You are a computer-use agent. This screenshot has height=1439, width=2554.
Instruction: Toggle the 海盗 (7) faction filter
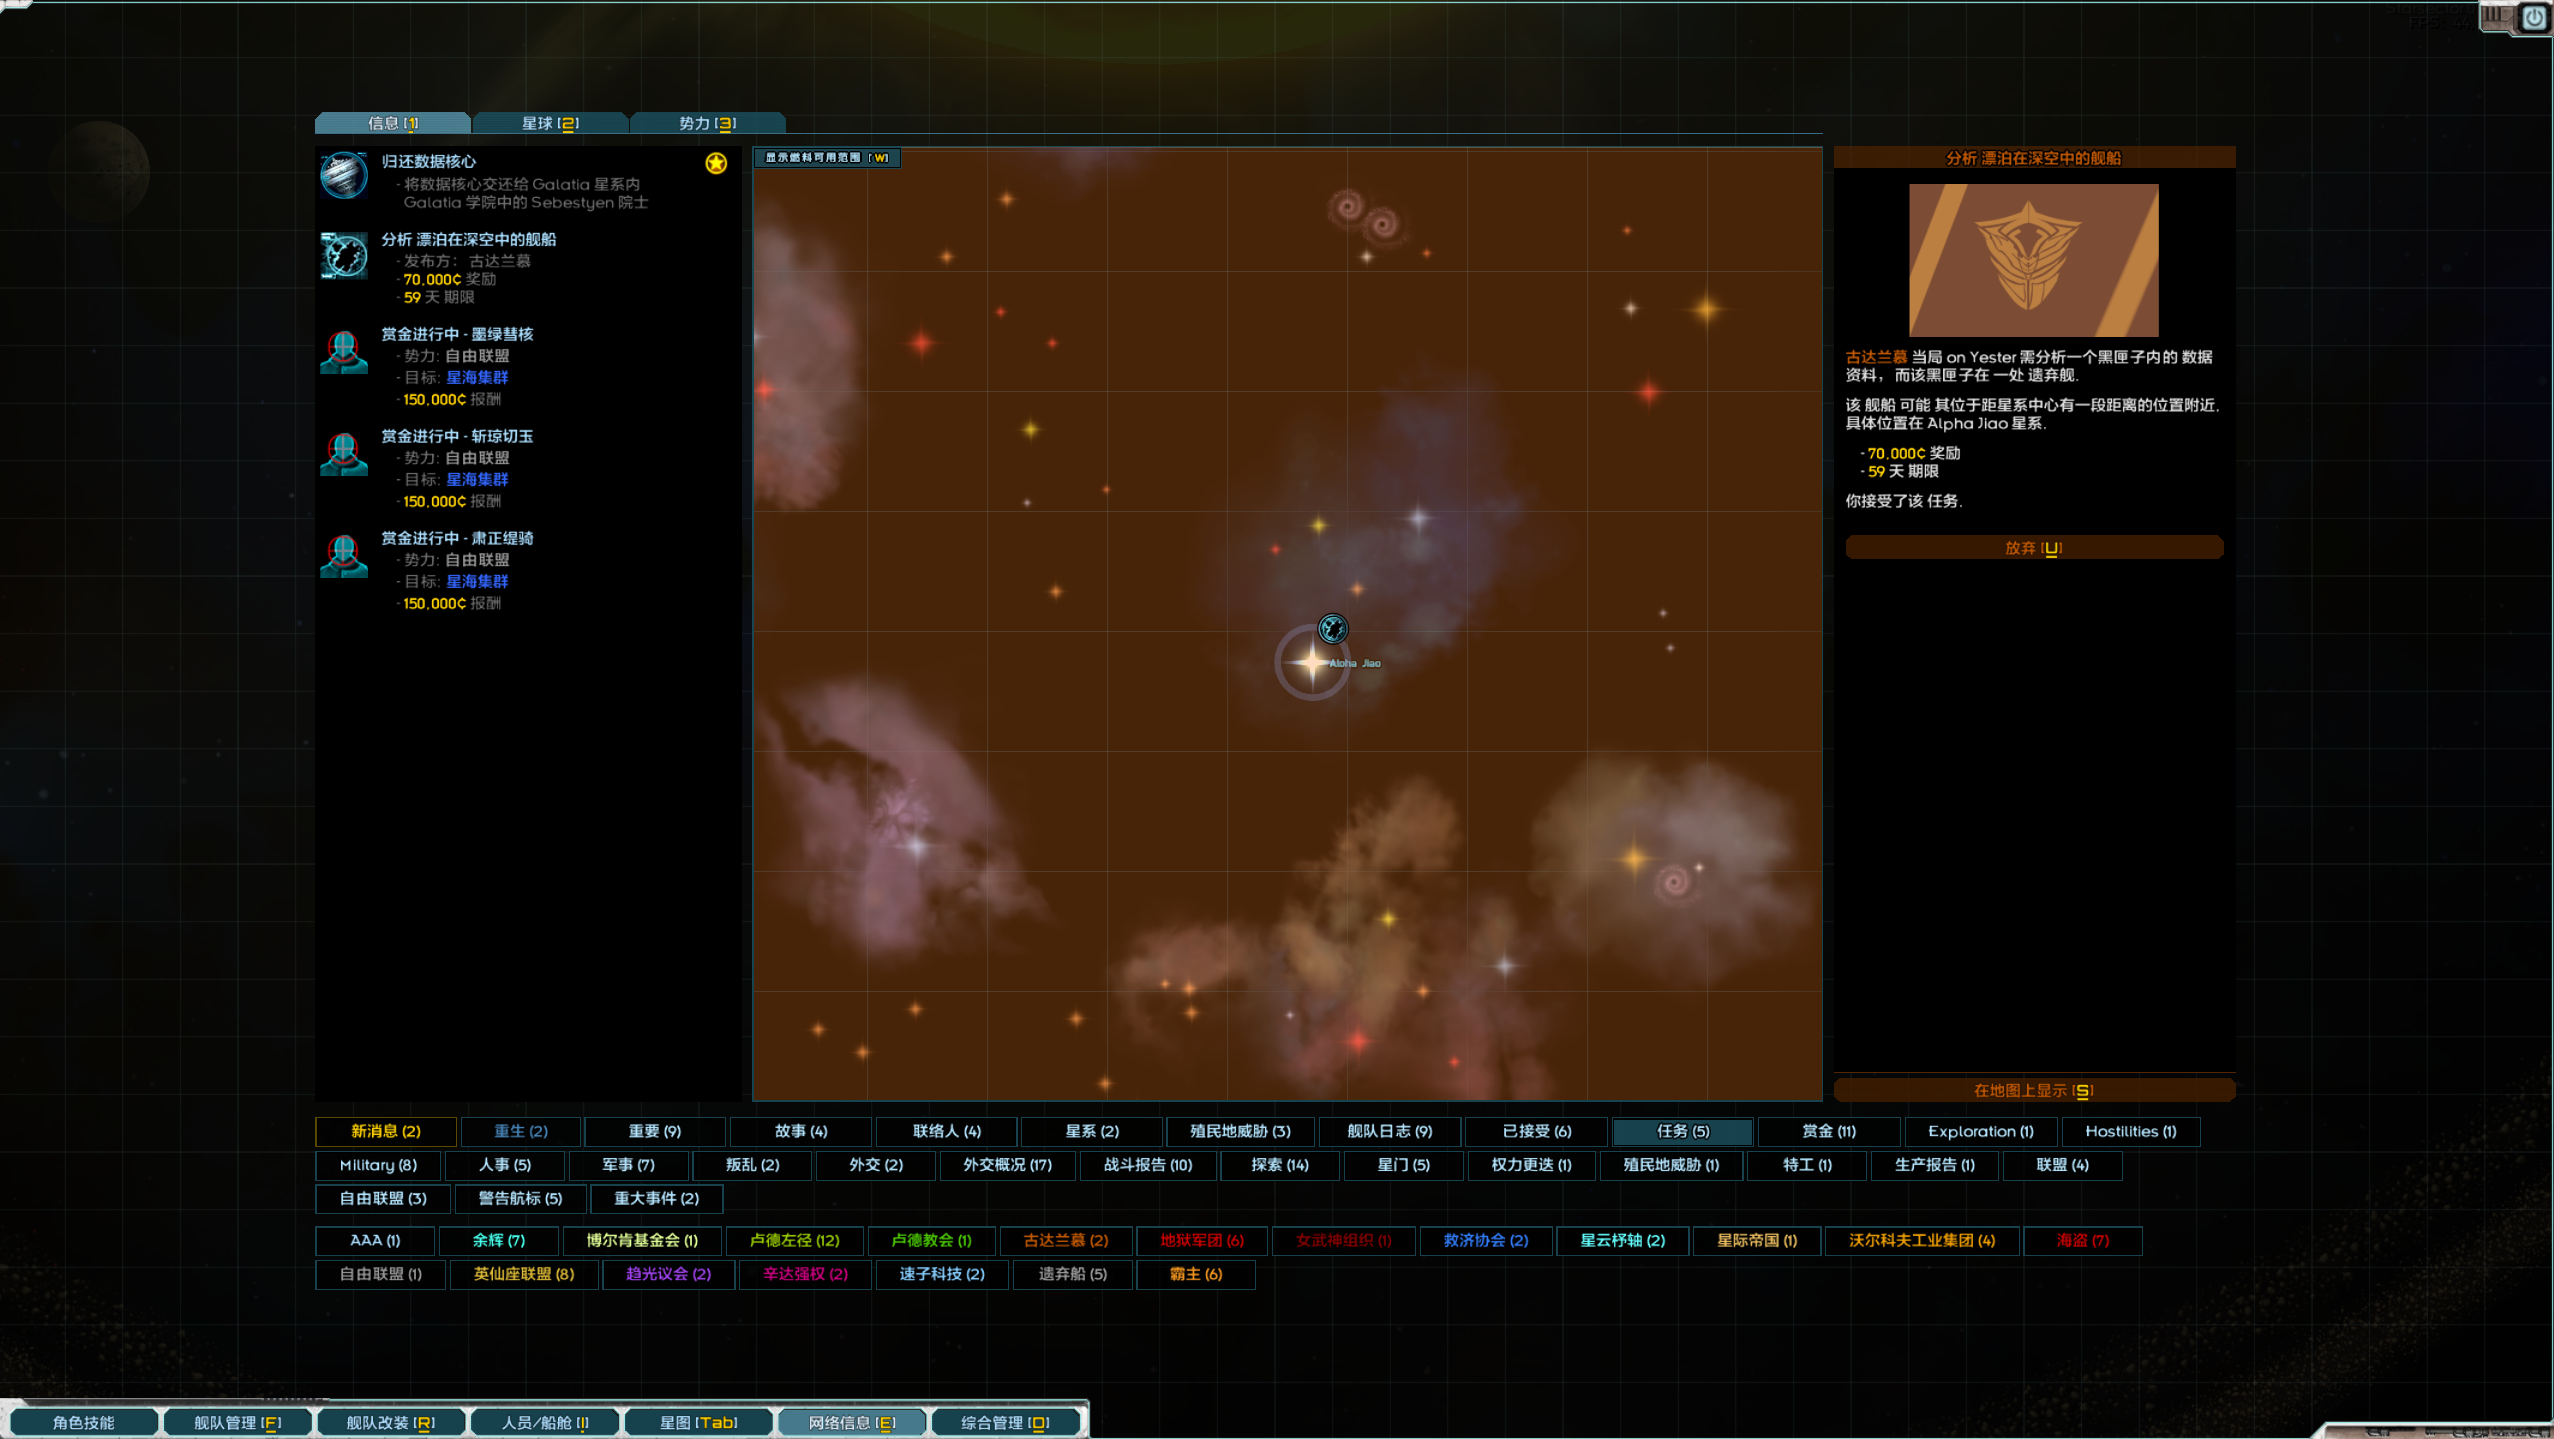click(x=2082, y=1240)
